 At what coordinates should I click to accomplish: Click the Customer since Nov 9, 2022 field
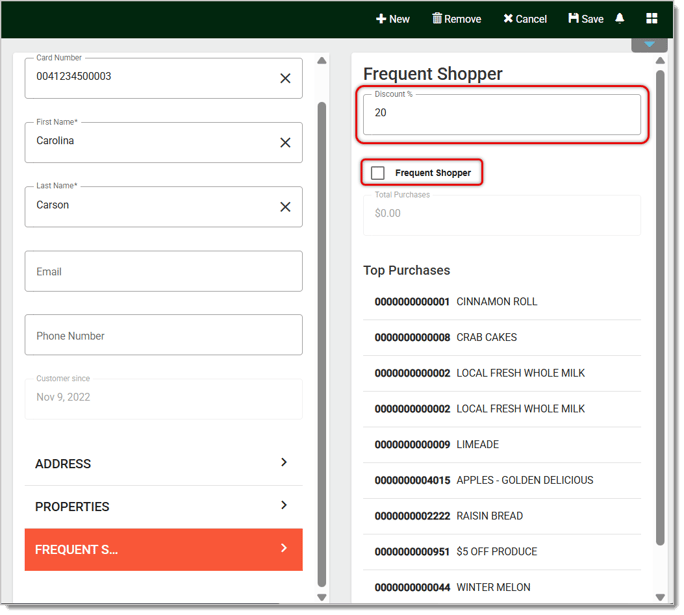[164, 399]
